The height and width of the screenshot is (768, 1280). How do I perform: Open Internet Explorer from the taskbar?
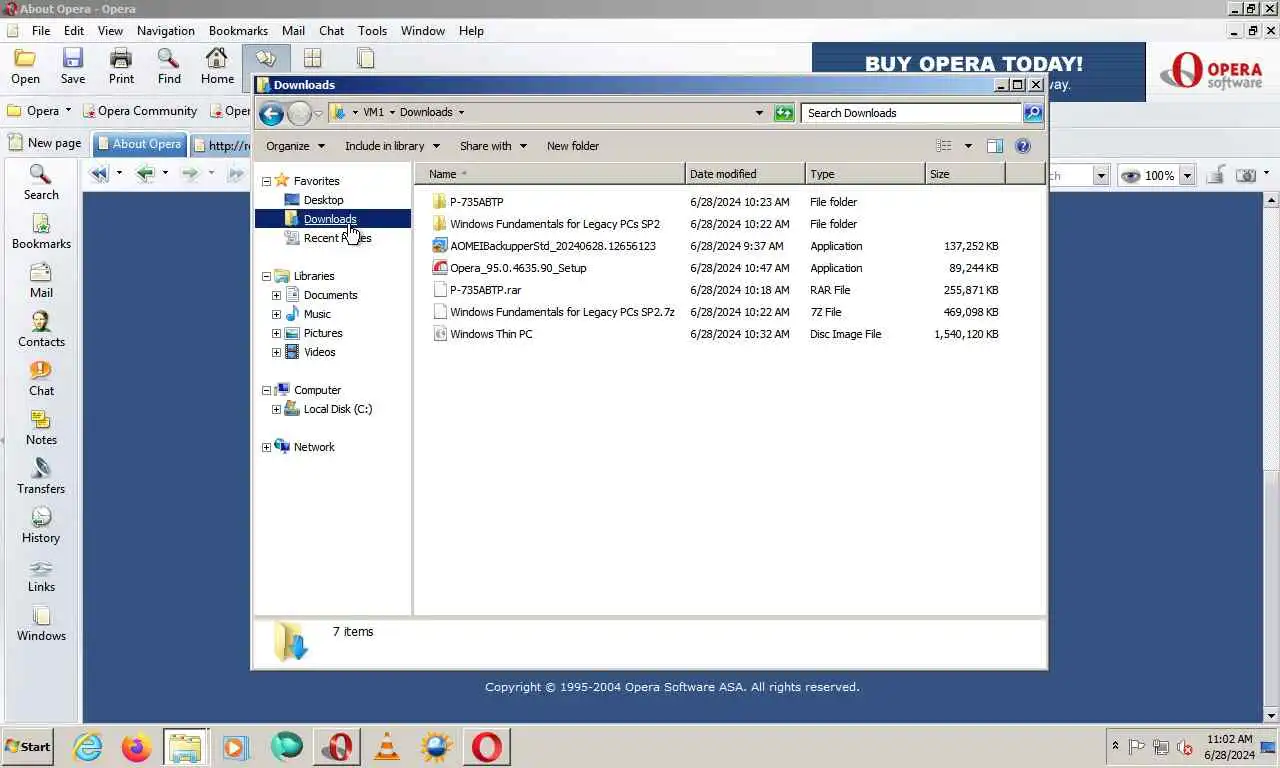click(x=88, y=747)
